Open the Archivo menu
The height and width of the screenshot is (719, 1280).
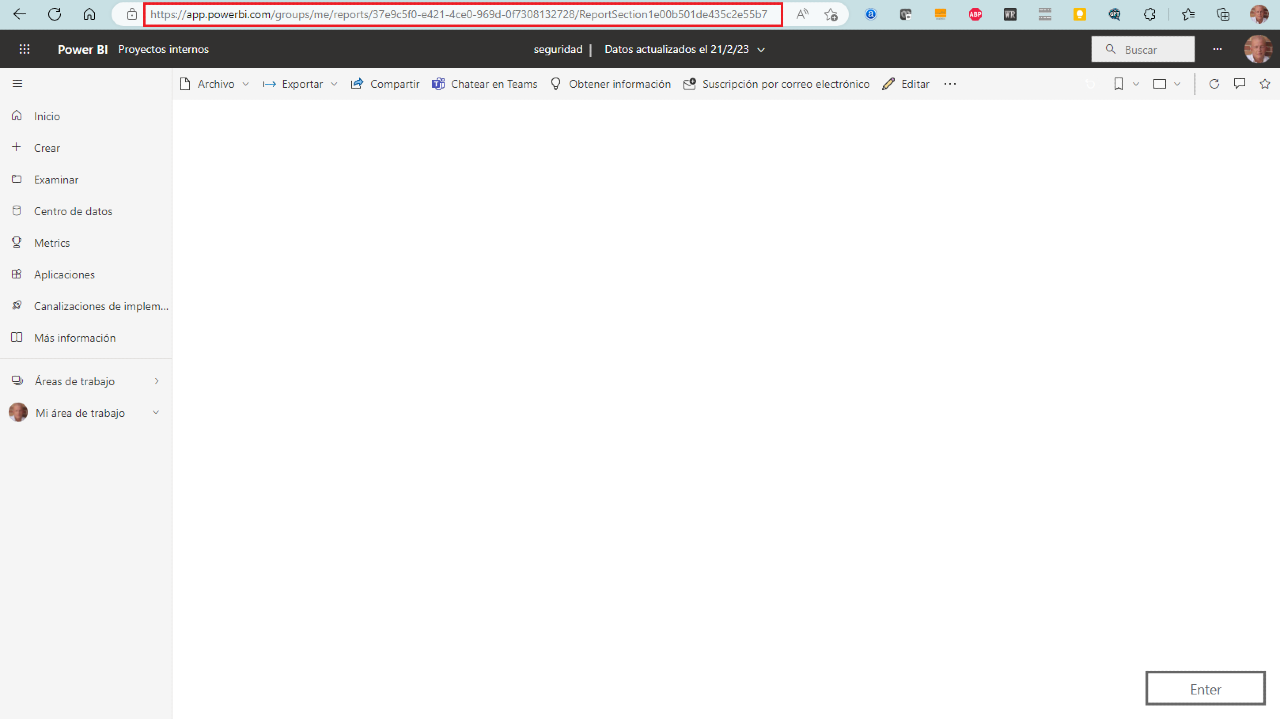click(x=214, y=84)
